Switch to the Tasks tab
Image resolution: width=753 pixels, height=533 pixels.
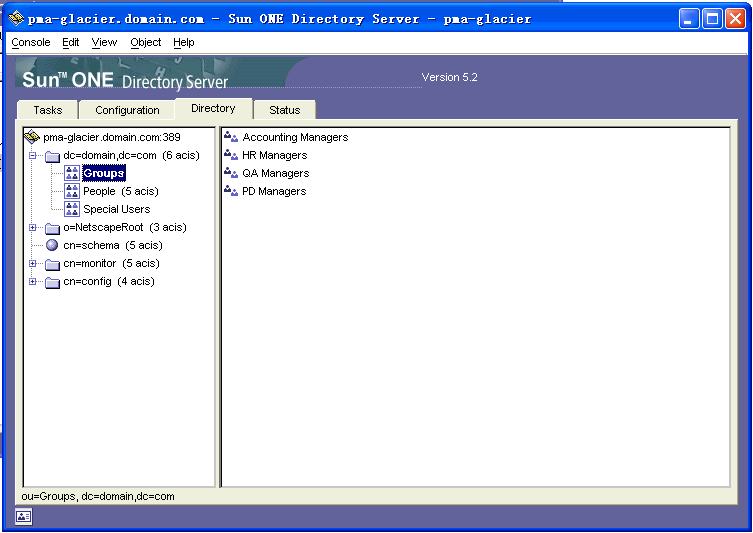pos(48,110)
